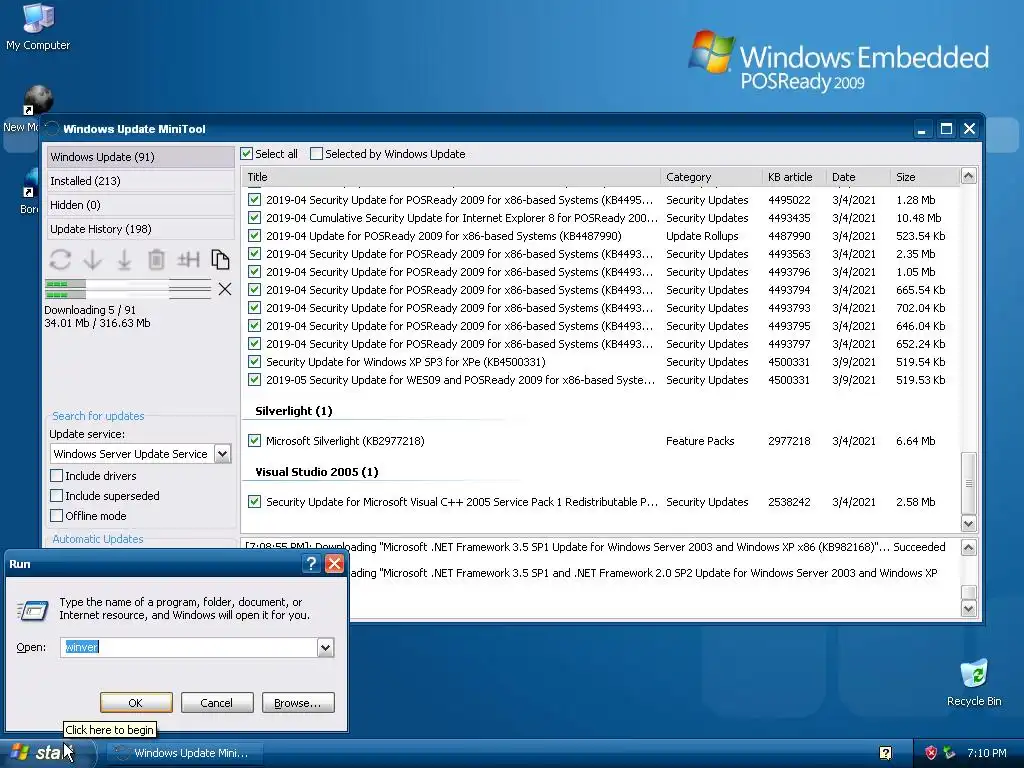This screenshot has width=1024, height=768.
Task: Click the Run program icon in the dialog
Action: (33, 610)
